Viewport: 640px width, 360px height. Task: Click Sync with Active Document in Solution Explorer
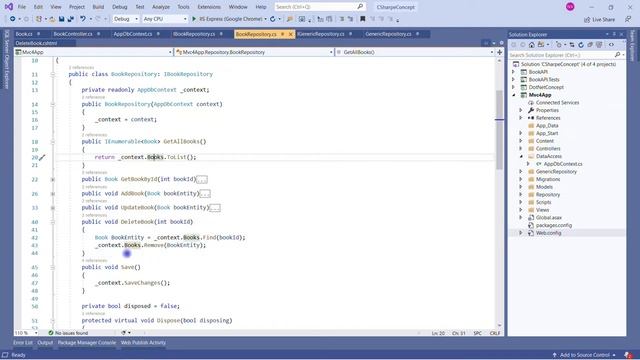tap(572, 45)
